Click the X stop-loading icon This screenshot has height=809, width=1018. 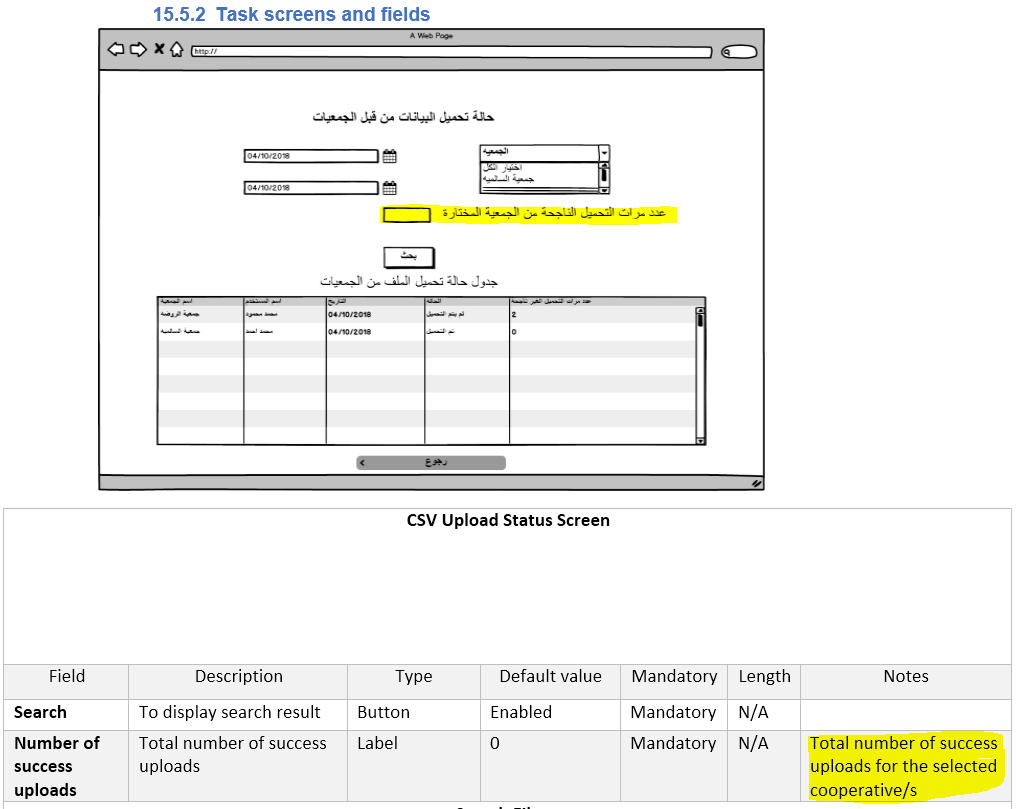[159, 49]
